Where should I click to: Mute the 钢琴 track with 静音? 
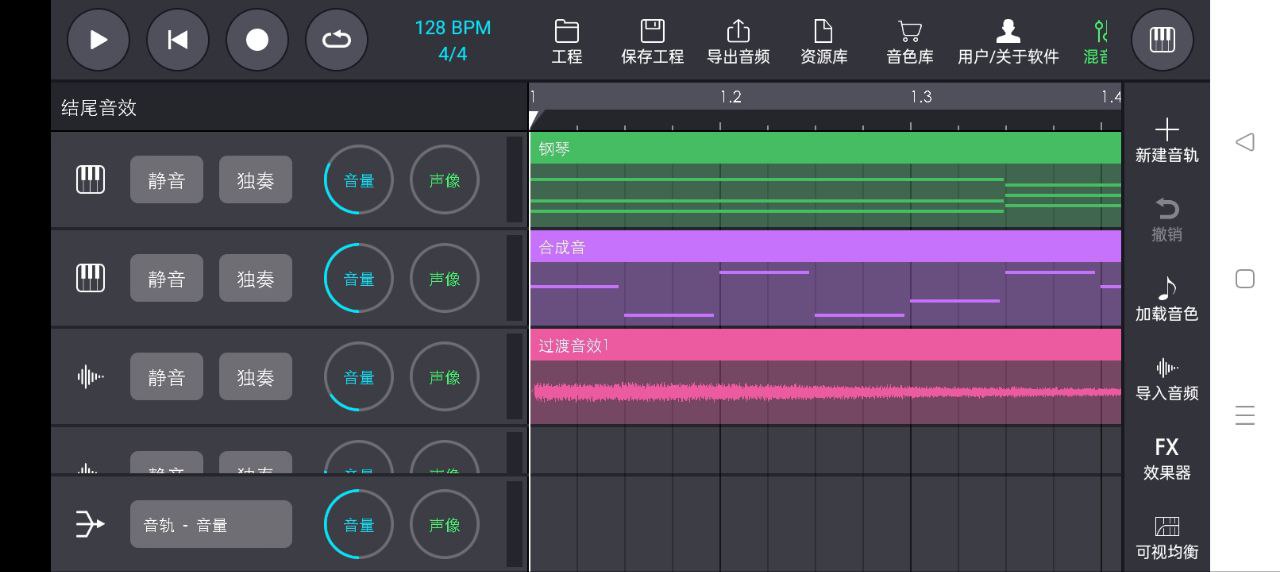[166, 180]
